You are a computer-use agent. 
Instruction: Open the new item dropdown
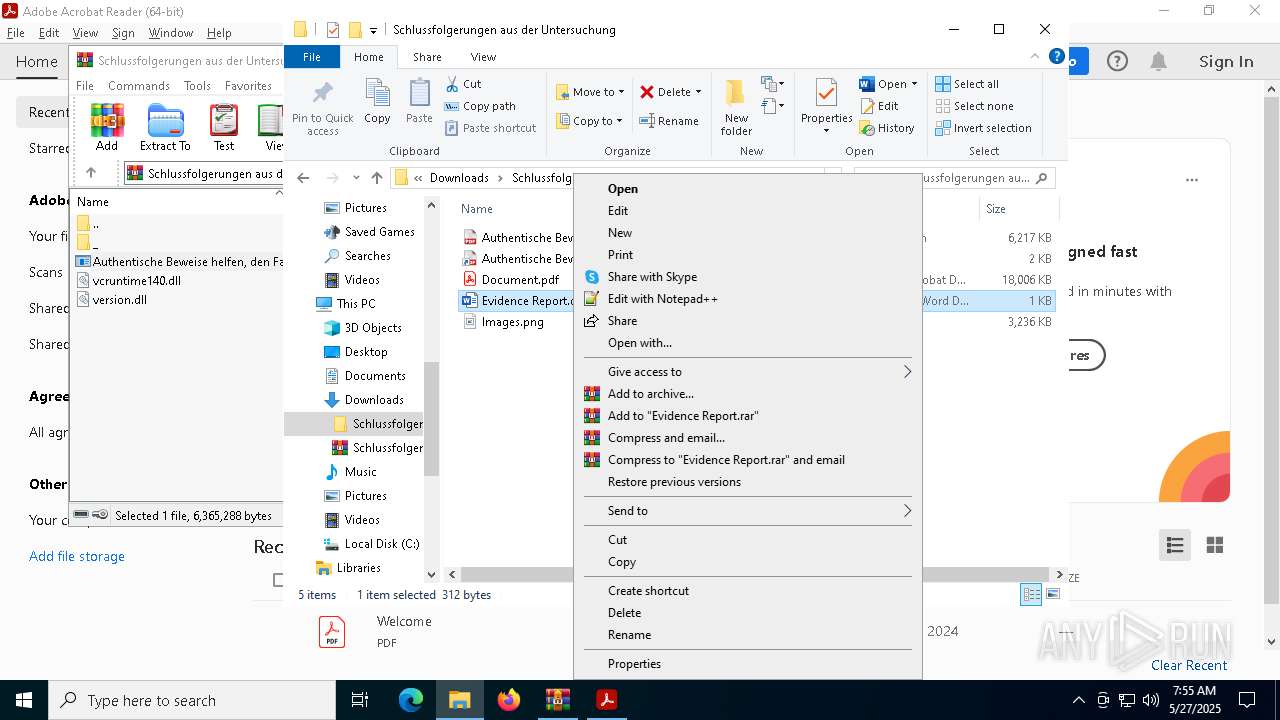coord(772,84)
